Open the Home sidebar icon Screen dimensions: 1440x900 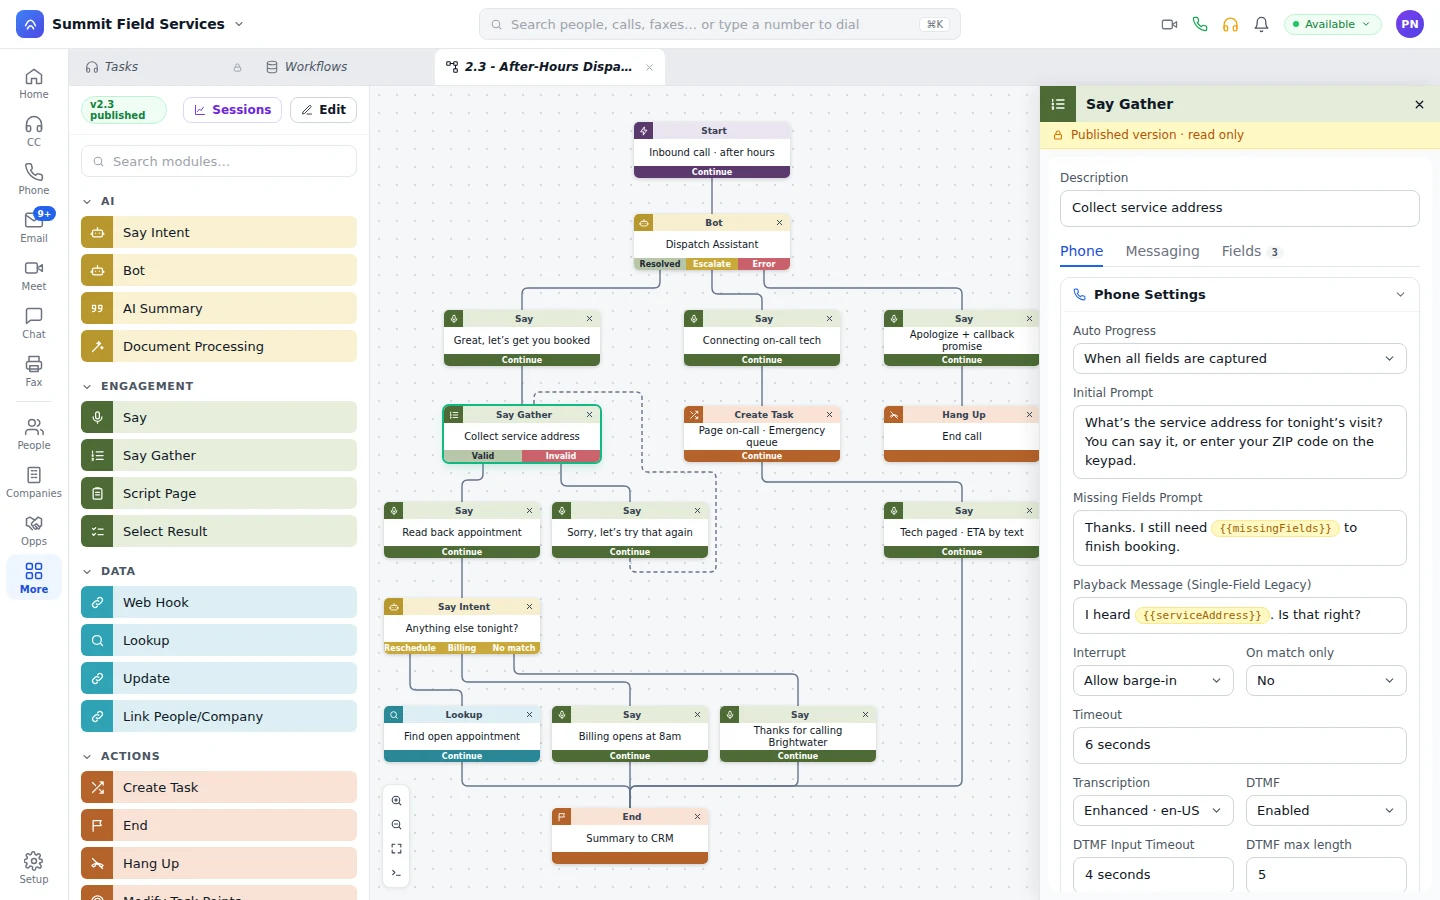(x=34, y=83)
